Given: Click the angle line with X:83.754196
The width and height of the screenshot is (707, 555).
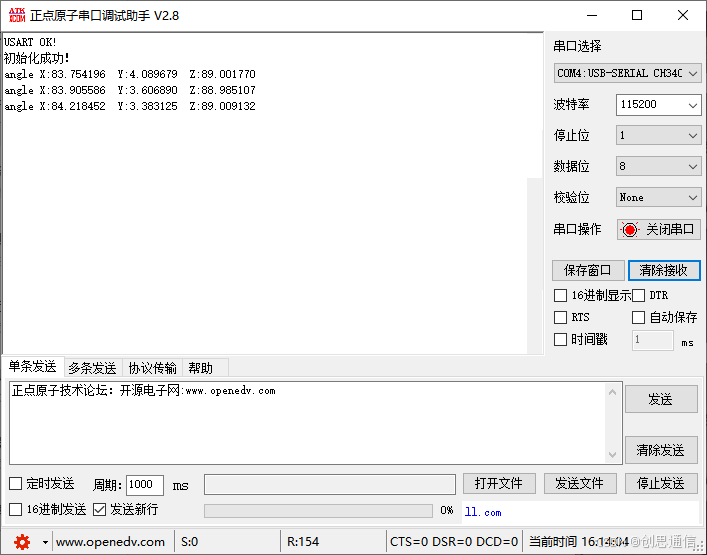Looking at the screenshot, I should (130, 74).
